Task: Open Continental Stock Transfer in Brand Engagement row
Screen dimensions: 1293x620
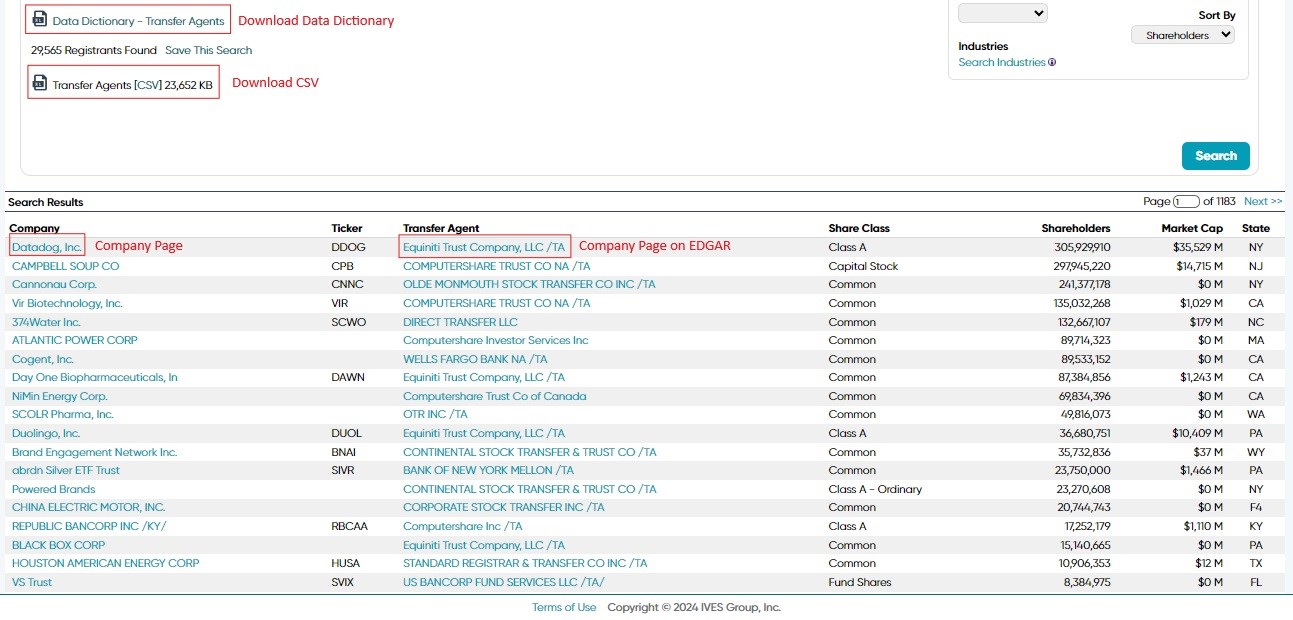Action: click(x=530, y=452)
